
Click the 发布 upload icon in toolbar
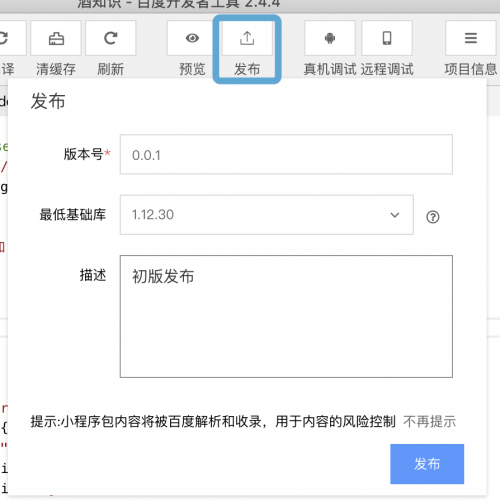coord(247,38)
